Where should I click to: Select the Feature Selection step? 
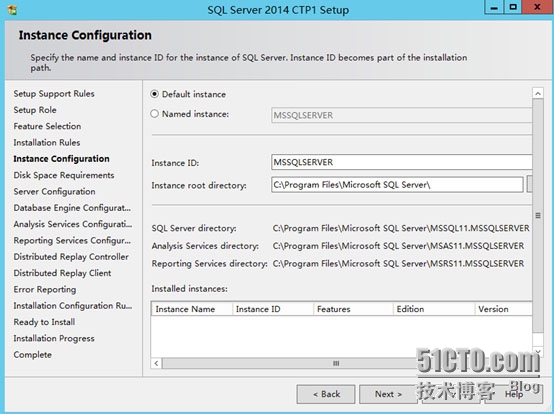47,126
